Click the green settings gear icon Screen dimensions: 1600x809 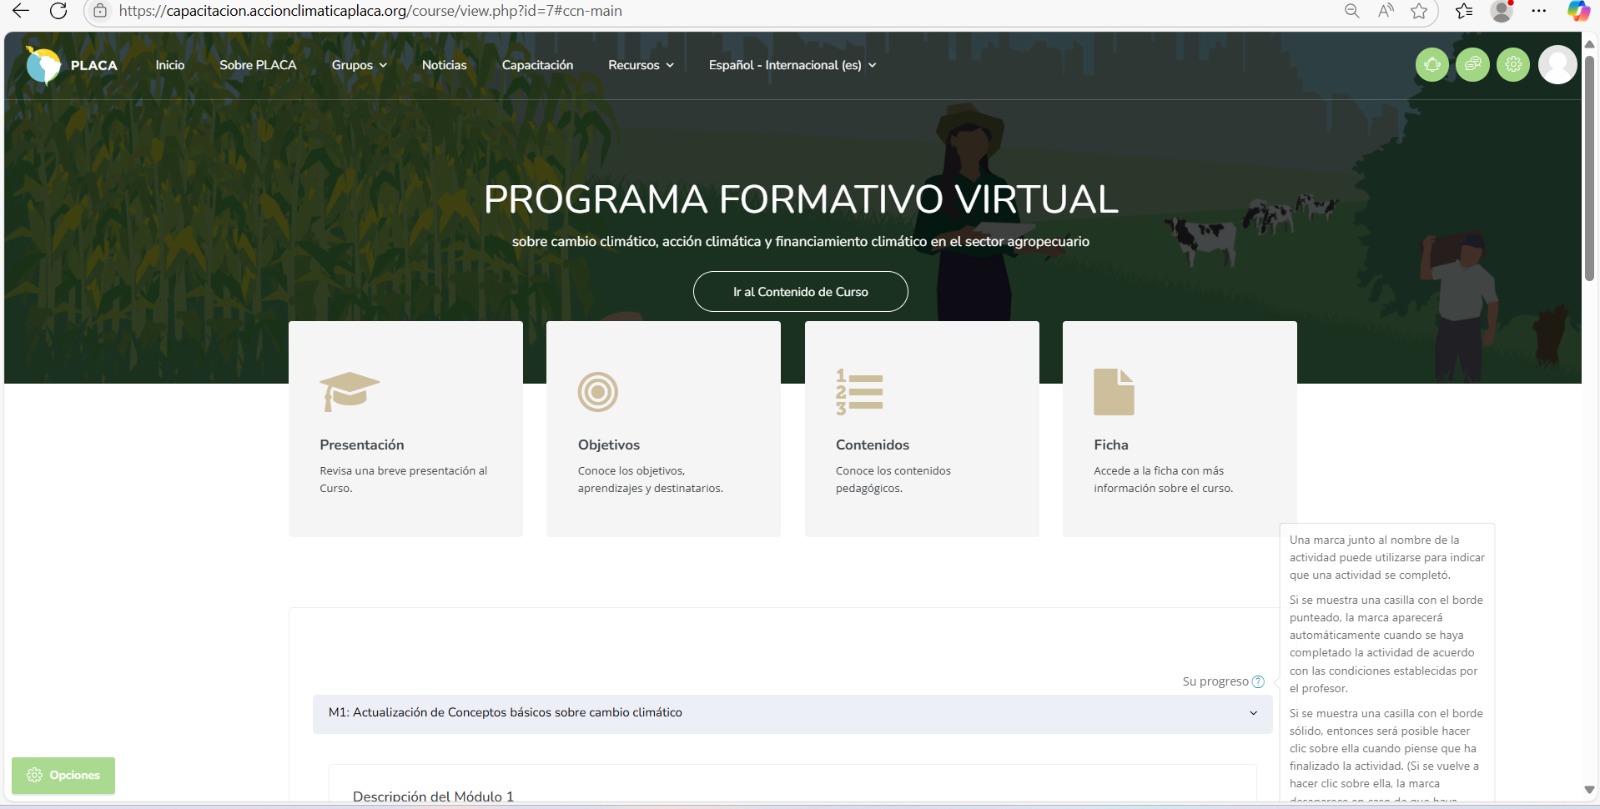pyautogui.click(x=1513, y=65)
